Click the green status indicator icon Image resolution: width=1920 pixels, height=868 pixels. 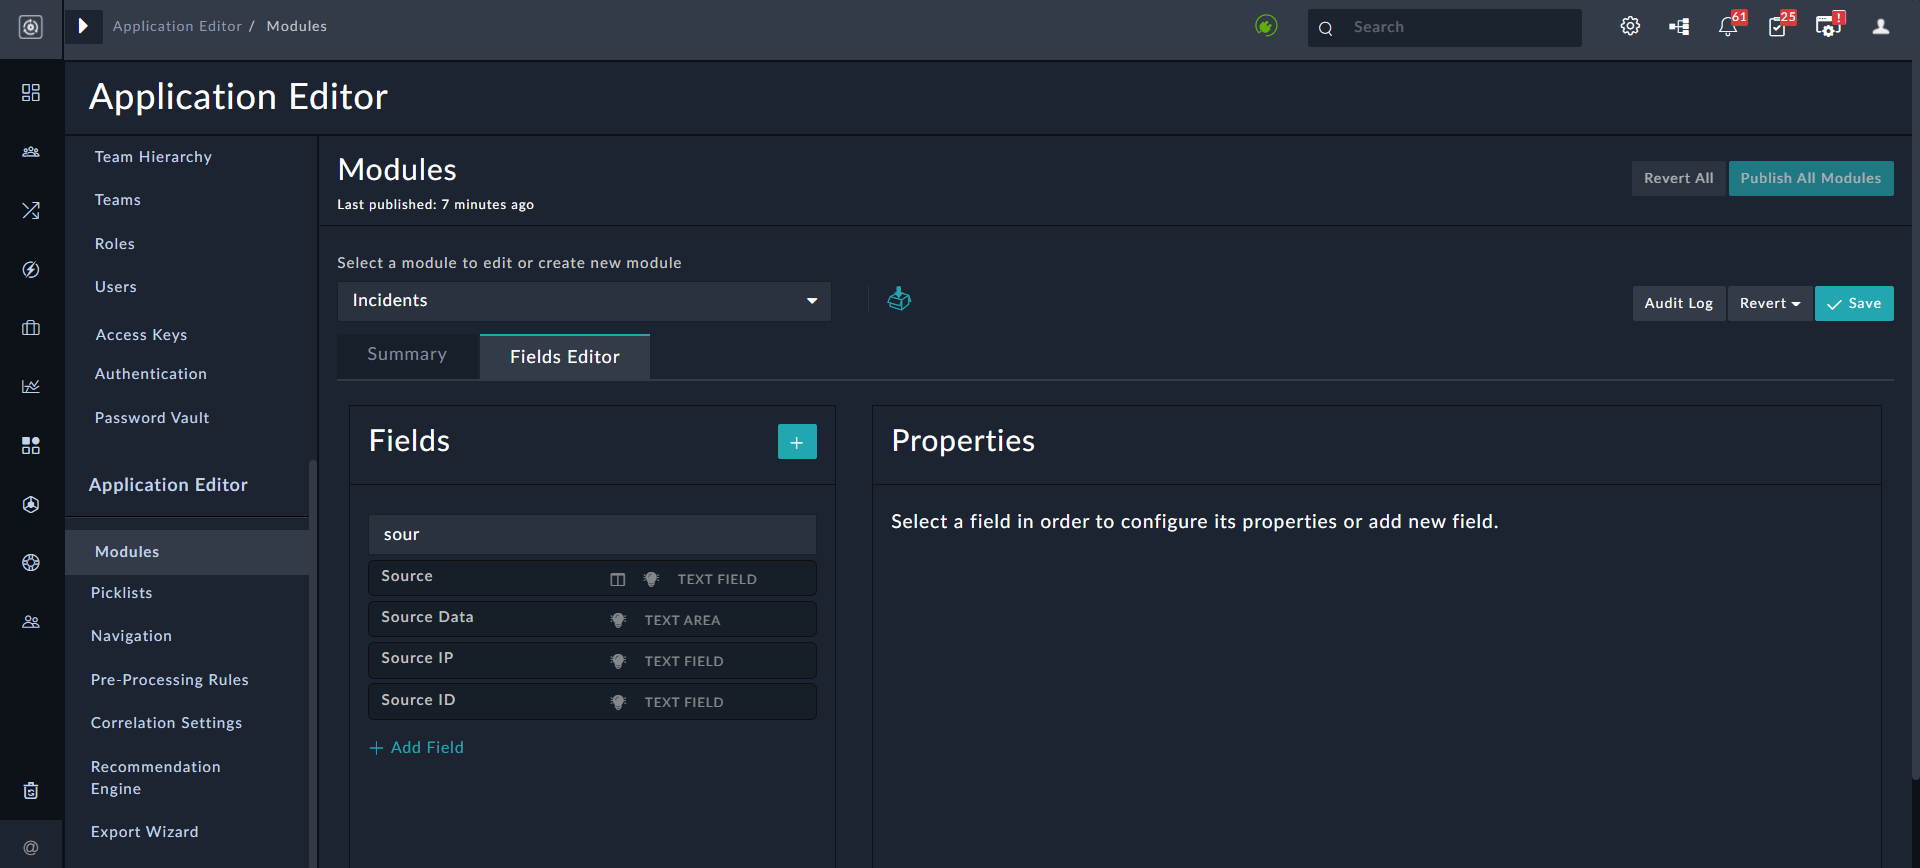(x=1266, y=26)
